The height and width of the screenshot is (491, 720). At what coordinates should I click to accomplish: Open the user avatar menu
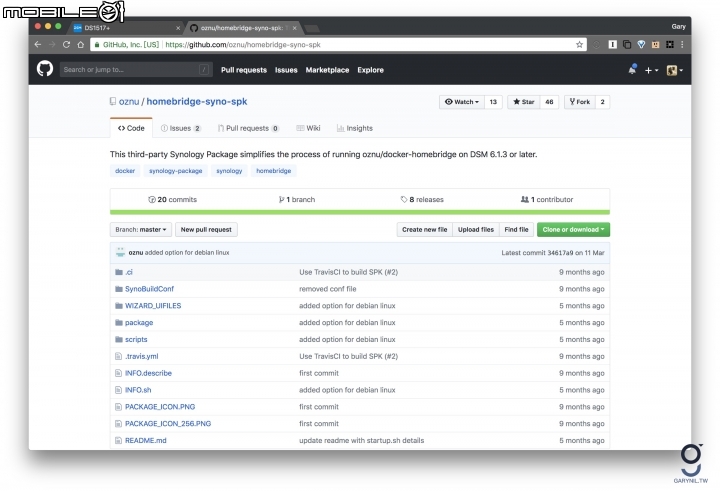pyautogui.click(x=675, y=70)
